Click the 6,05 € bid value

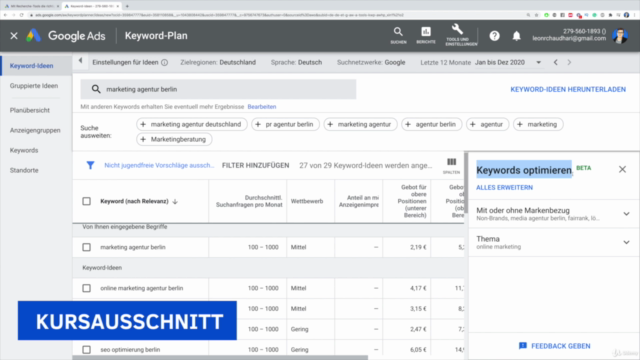(418, 349)
